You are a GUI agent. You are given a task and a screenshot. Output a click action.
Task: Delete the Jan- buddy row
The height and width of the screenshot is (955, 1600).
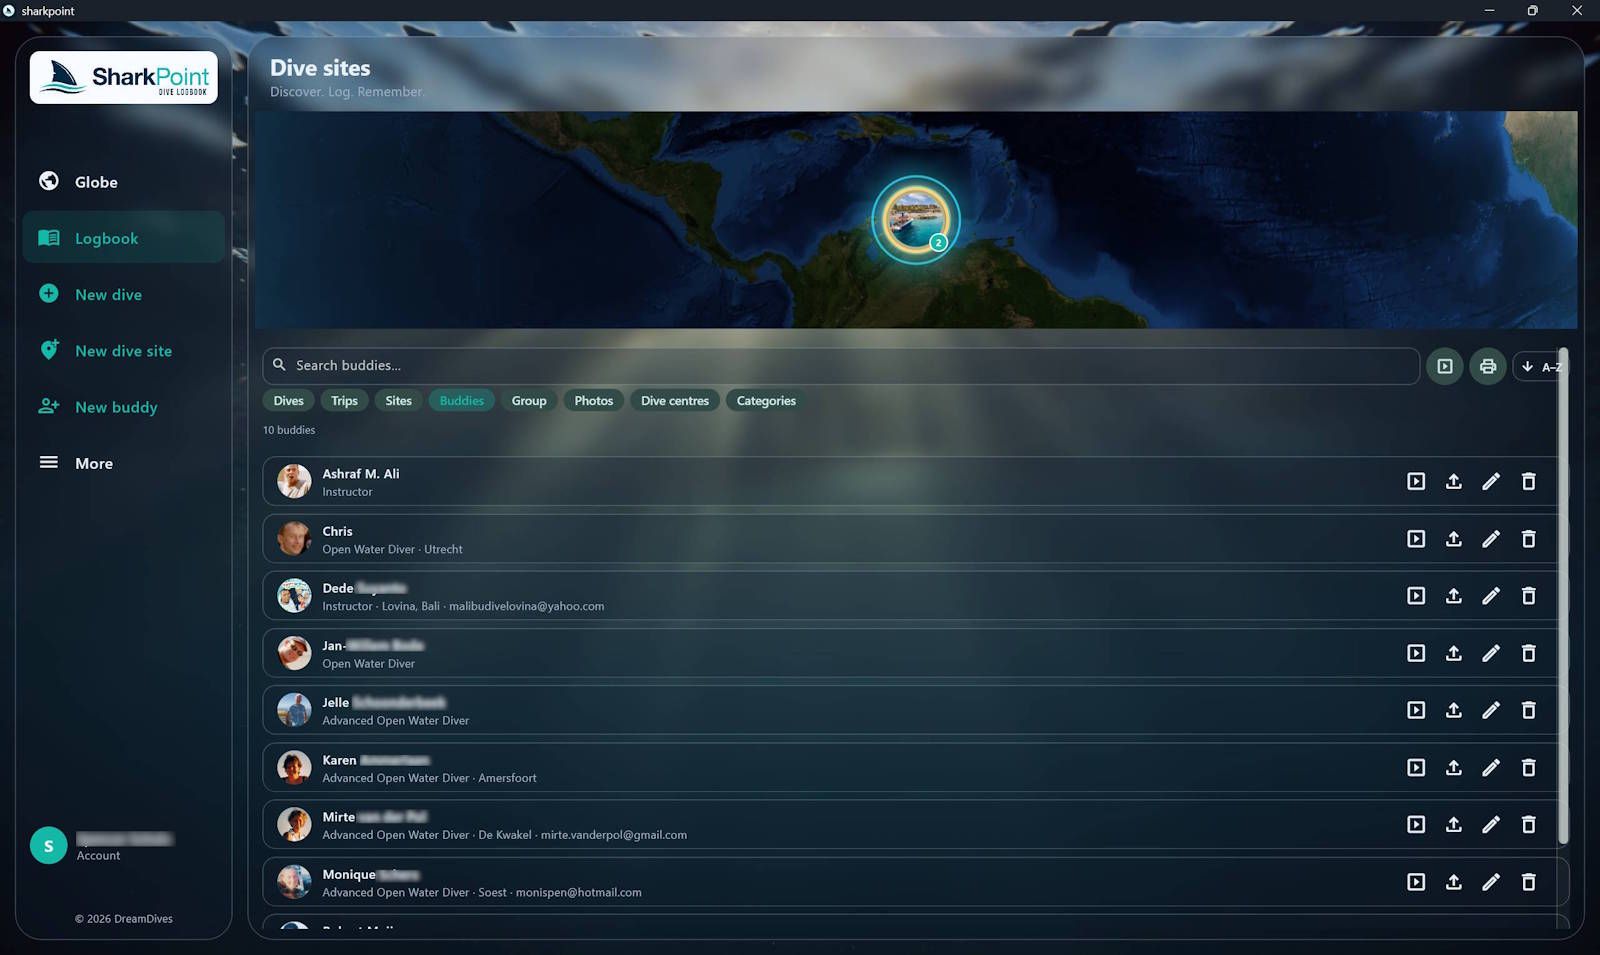[1528, 653]
